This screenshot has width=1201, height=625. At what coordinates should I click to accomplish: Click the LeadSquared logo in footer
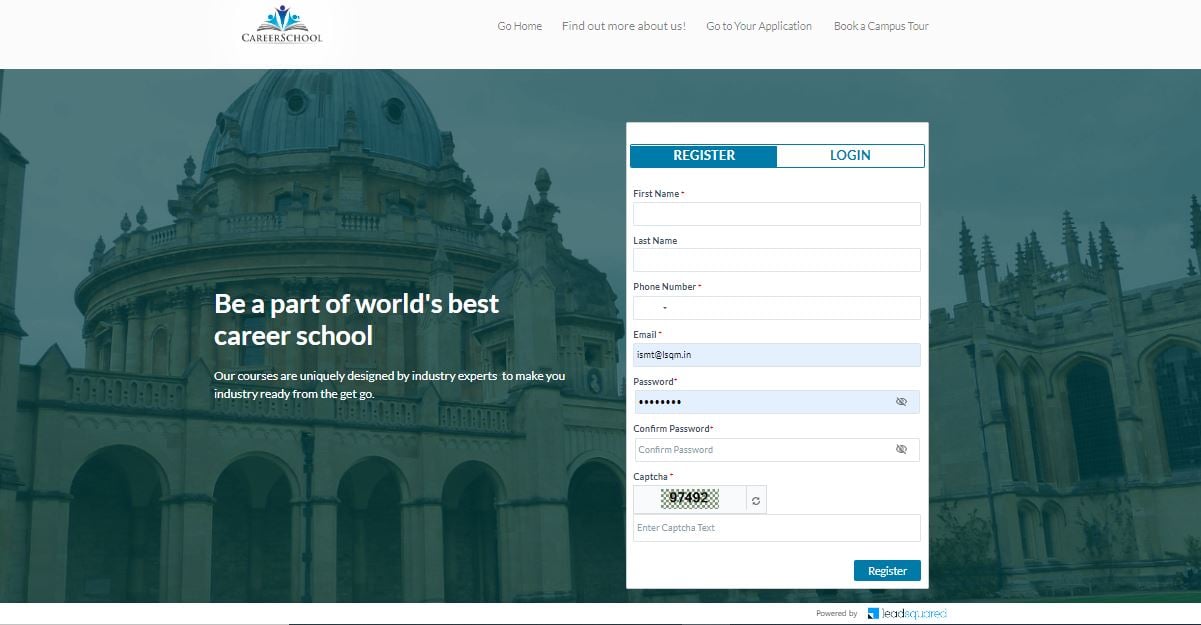click(x=906, y=613)
